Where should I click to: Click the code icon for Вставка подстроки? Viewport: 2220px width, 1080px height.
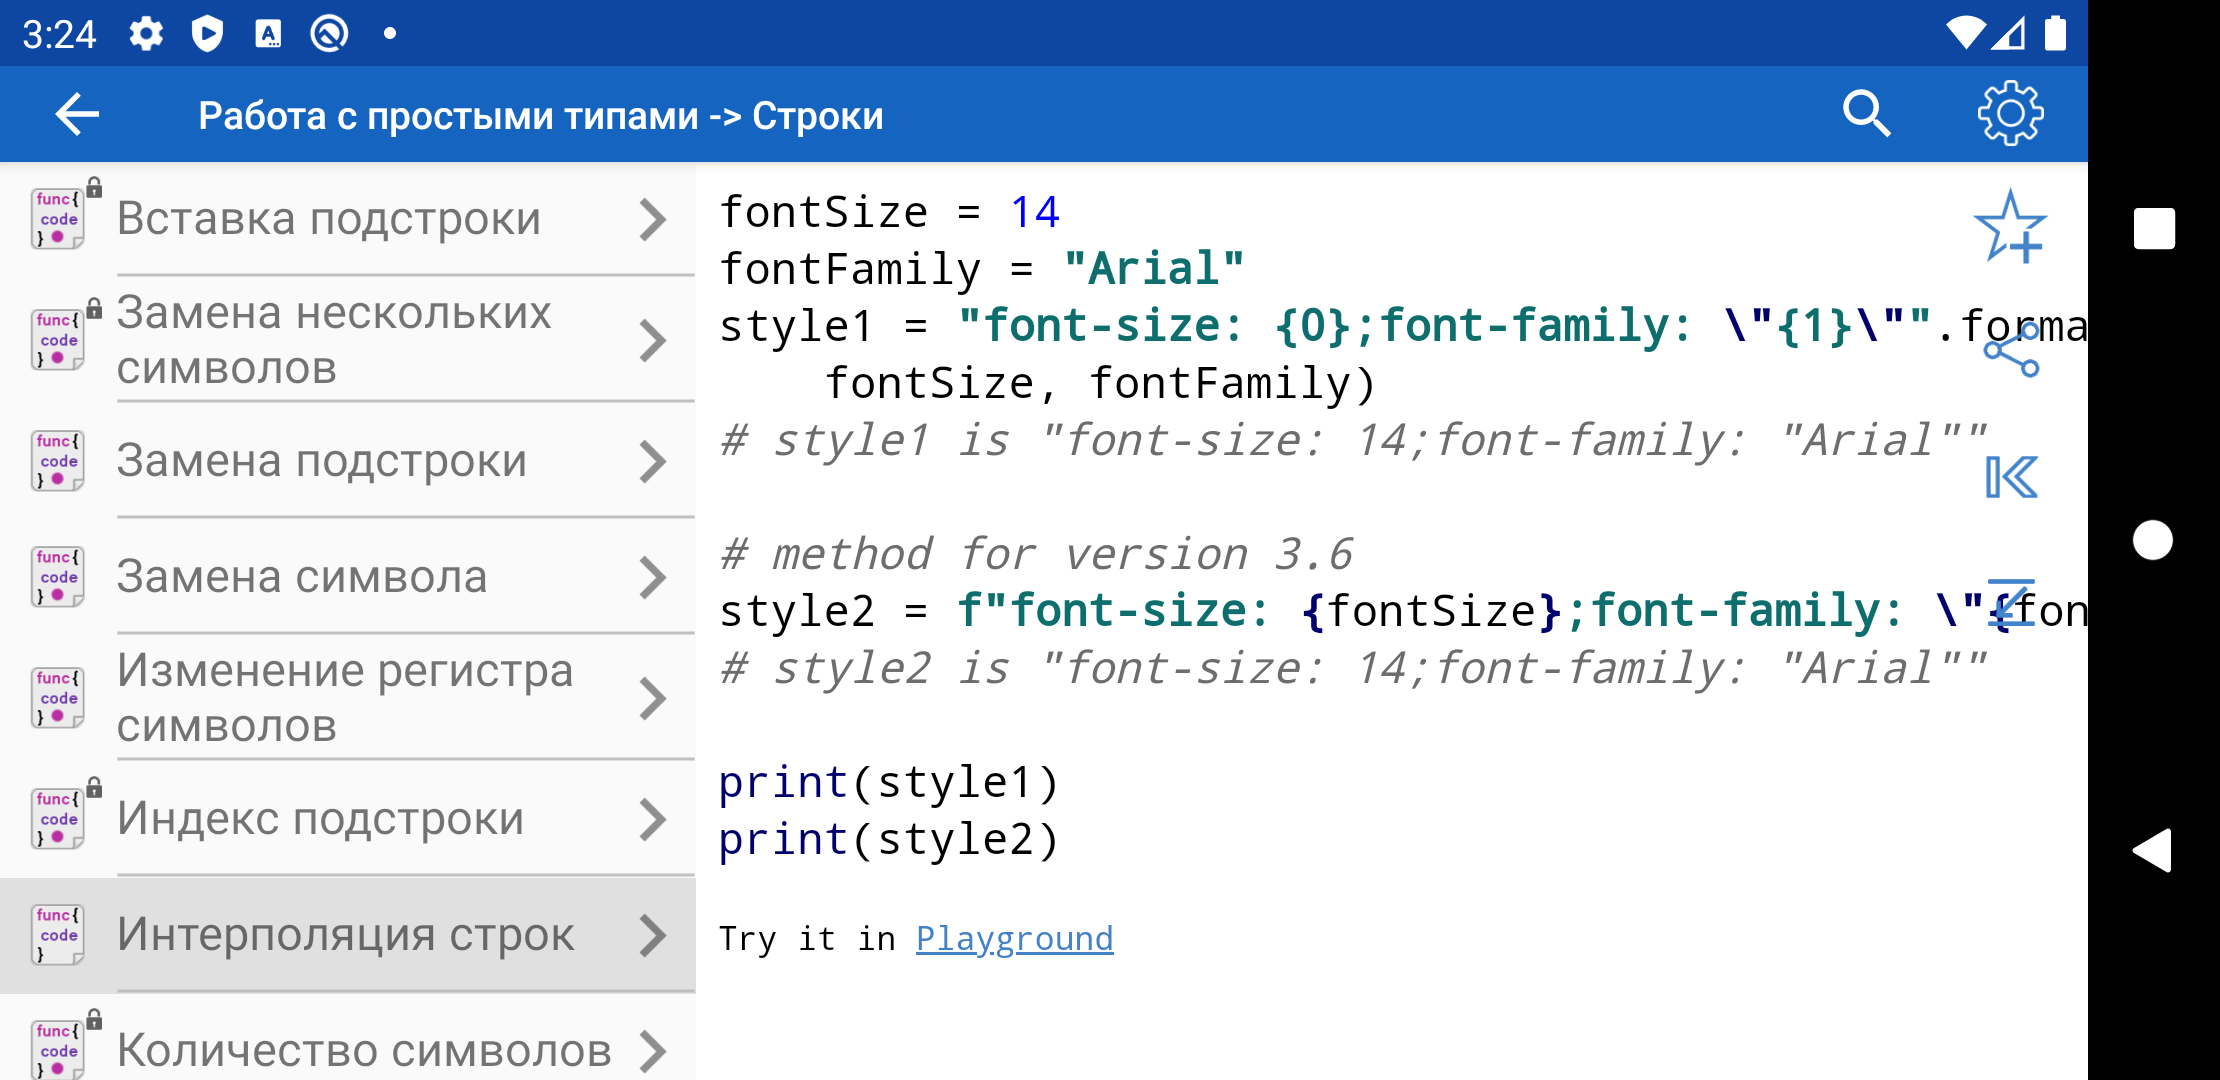[59, 218]
